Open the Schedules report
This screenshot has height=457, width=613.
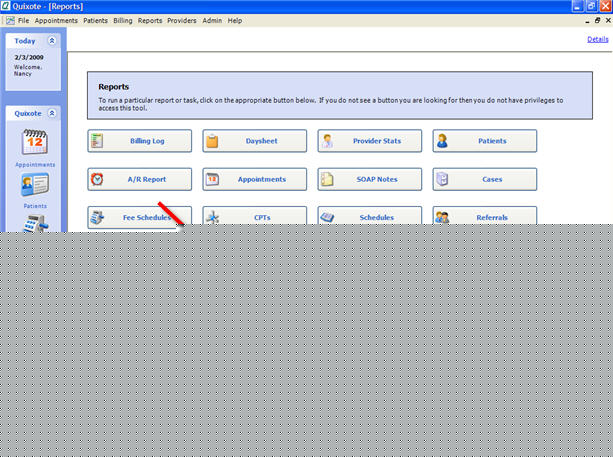[x=369, y=216]
